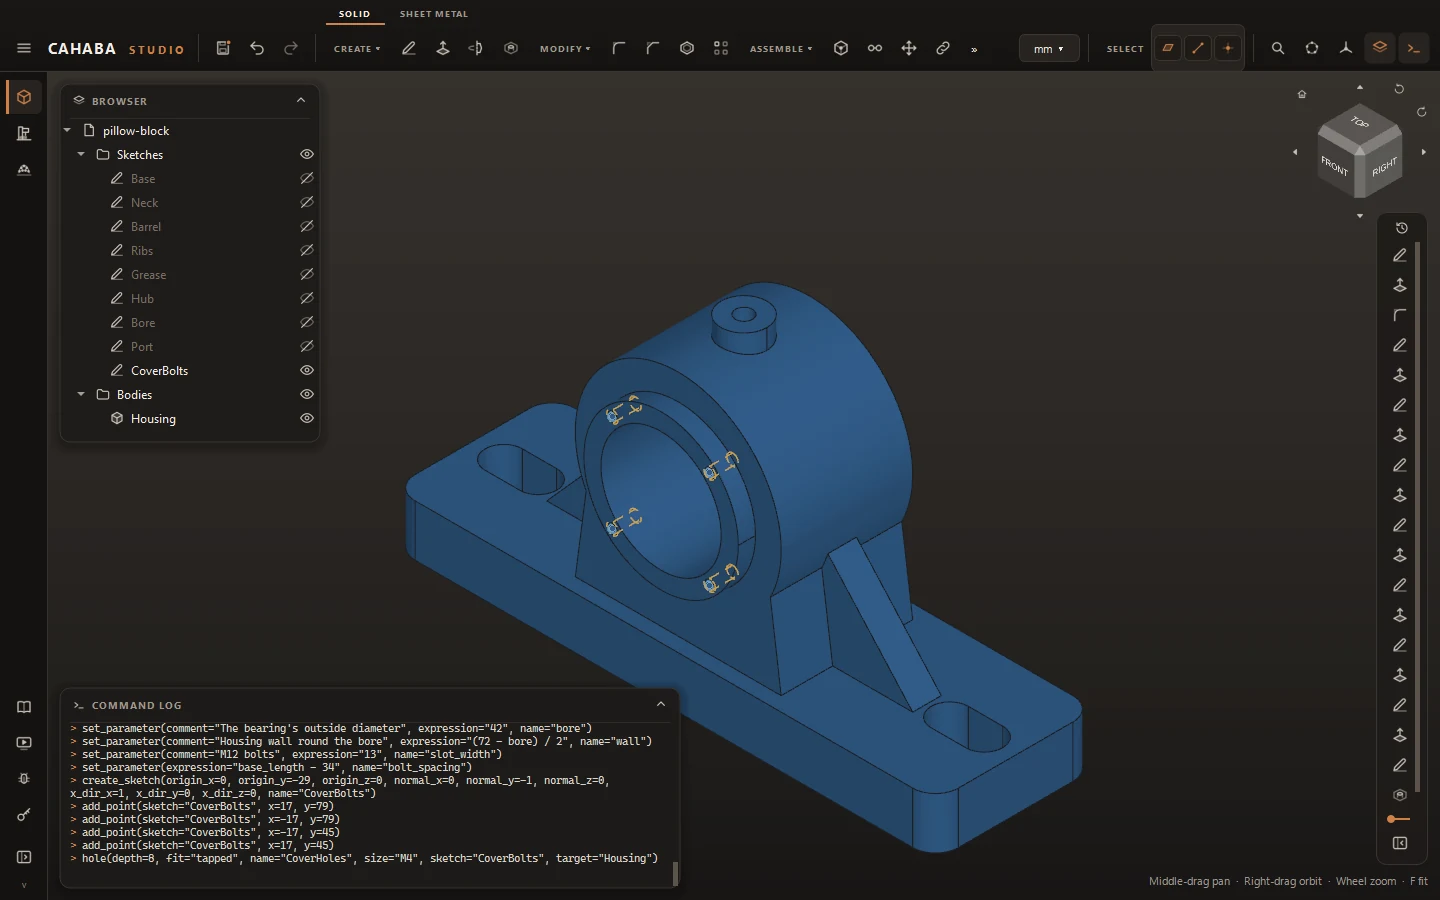
Task: Open the MODIFY dropdown menu
Action: [565, 49]
